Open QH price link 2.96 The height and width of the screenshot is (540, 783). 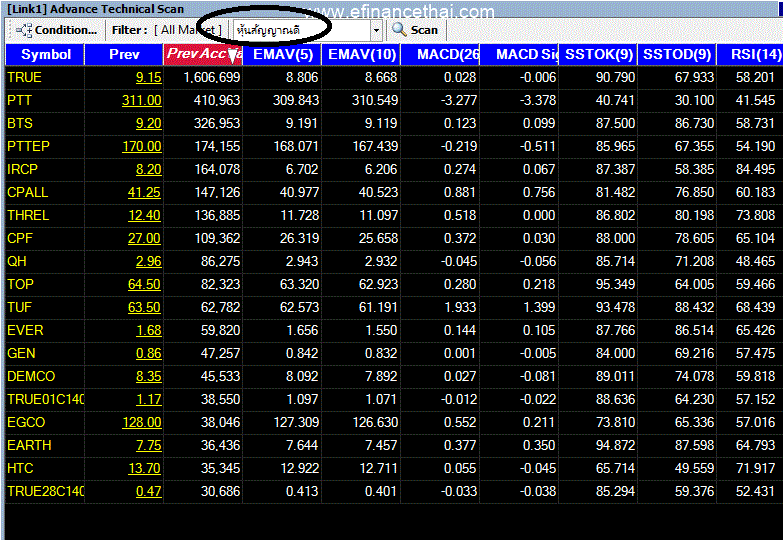[x=148, y=262]
